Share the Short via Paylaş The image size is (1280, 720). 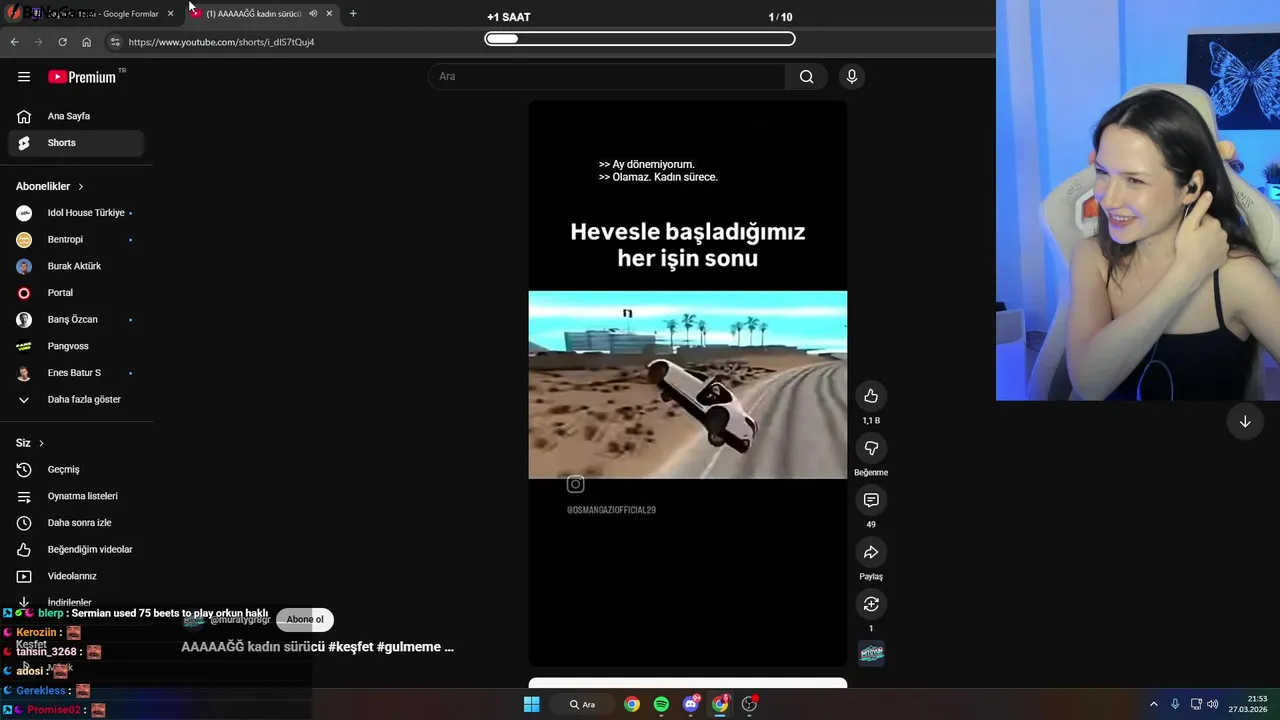pyautogui.click(x=871, y=552)
